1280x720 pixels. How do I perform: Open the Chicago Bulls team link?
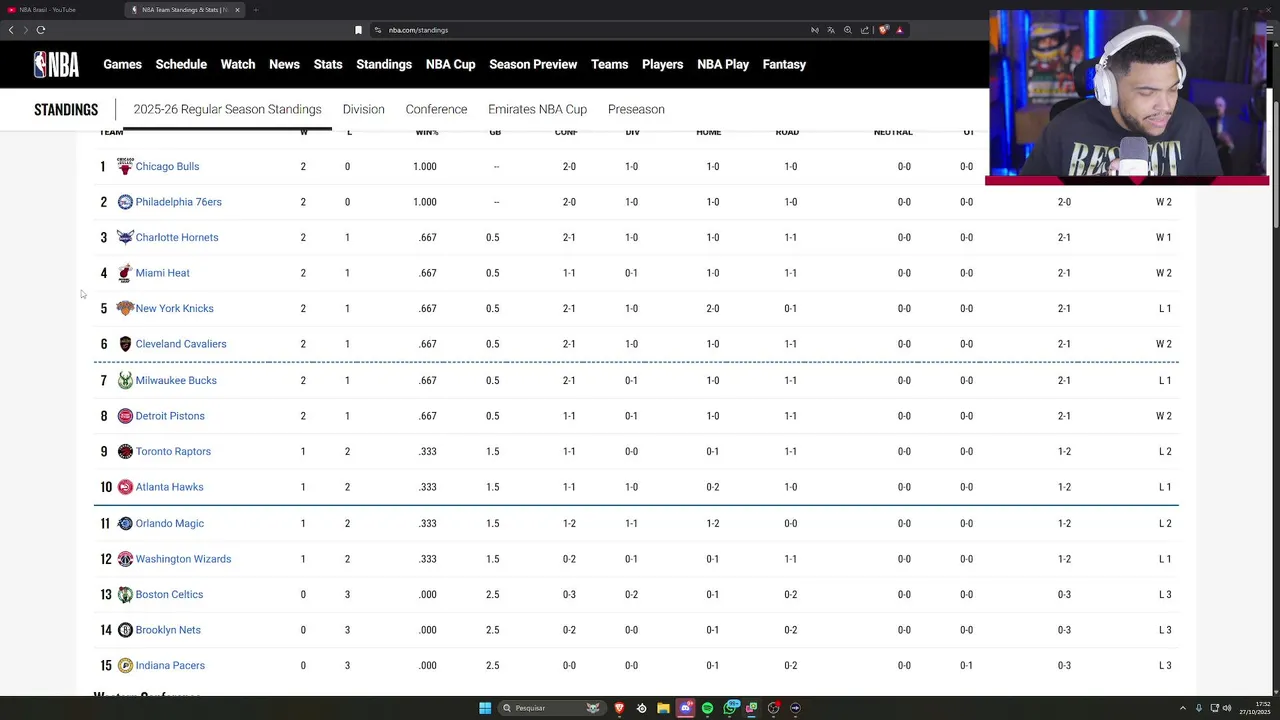pos(167,166)
